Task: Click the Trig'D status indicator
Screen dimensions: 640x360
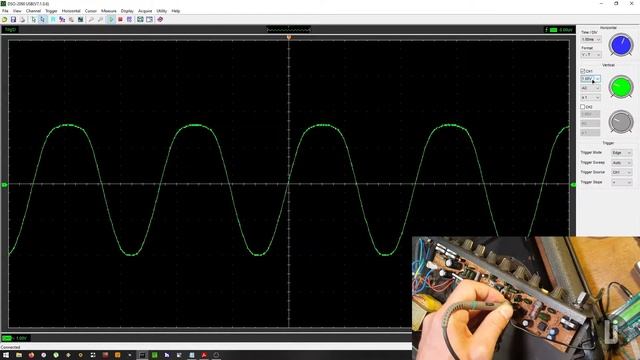Action: point(10,29)
